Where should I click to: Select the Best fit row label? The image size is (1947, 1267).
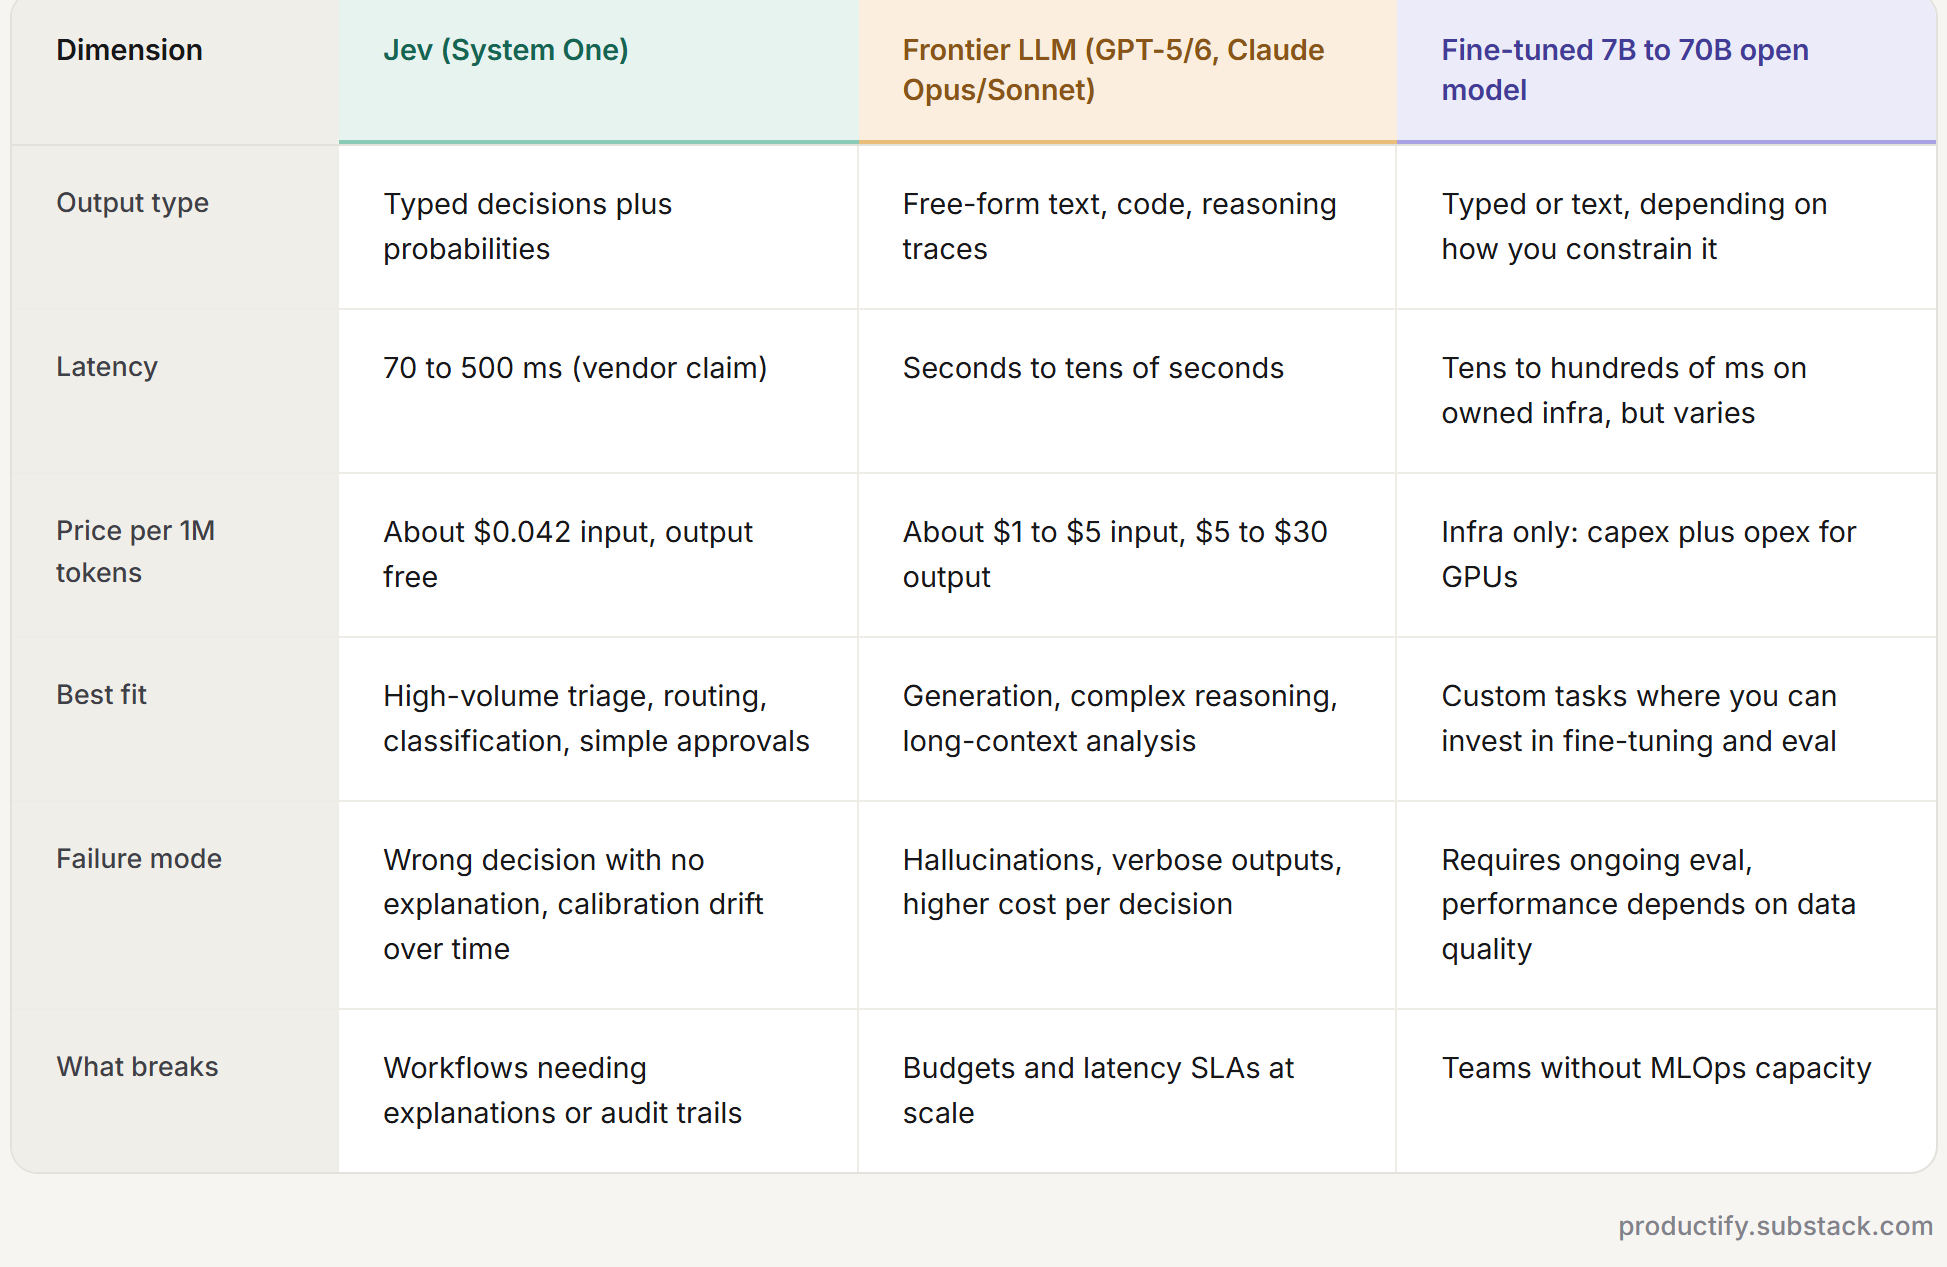coord(101,695)
